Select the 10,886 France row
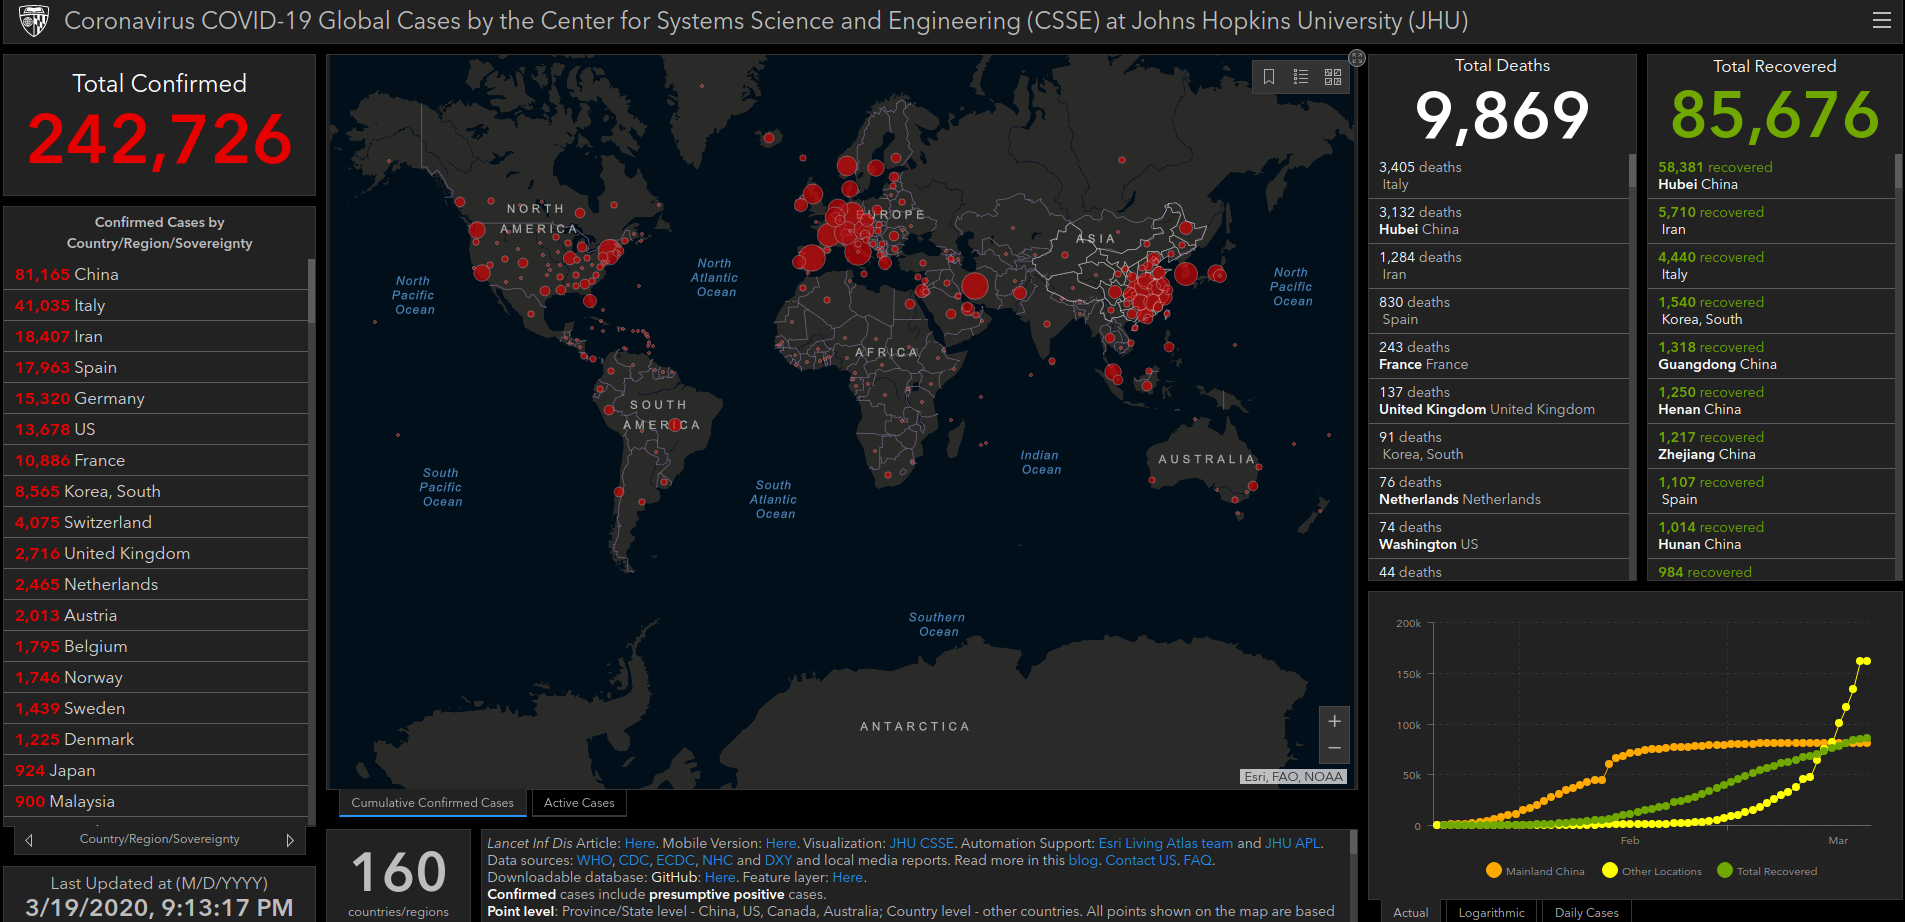Screen dimensions: 1905x922 156,460
